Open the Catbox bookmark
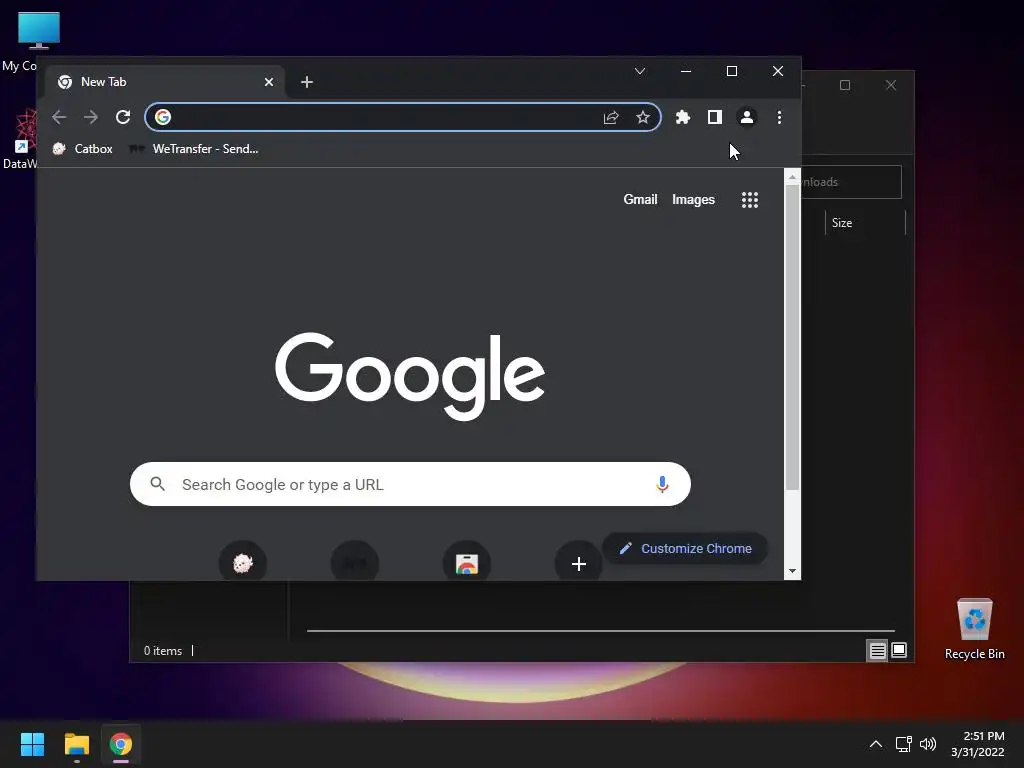The image size is (1024, 768). pyautogui.click(x=82, y=149)
